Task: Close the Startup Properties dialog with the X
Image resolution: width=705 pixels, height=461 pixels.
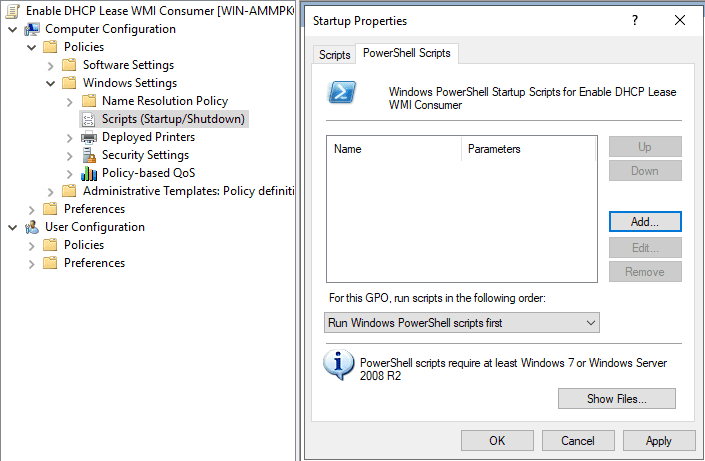Action: click(x=680, y=20)
